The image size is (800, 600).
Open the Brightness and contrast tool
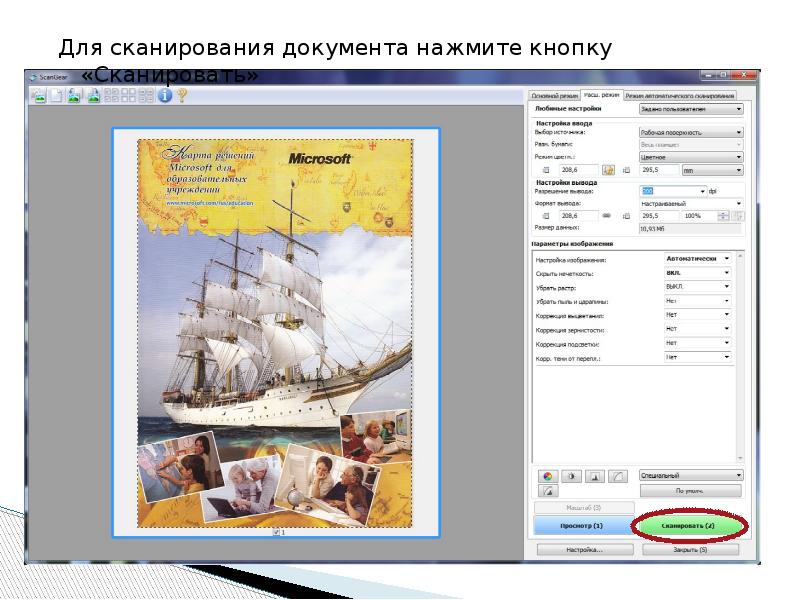pos(571,477)
